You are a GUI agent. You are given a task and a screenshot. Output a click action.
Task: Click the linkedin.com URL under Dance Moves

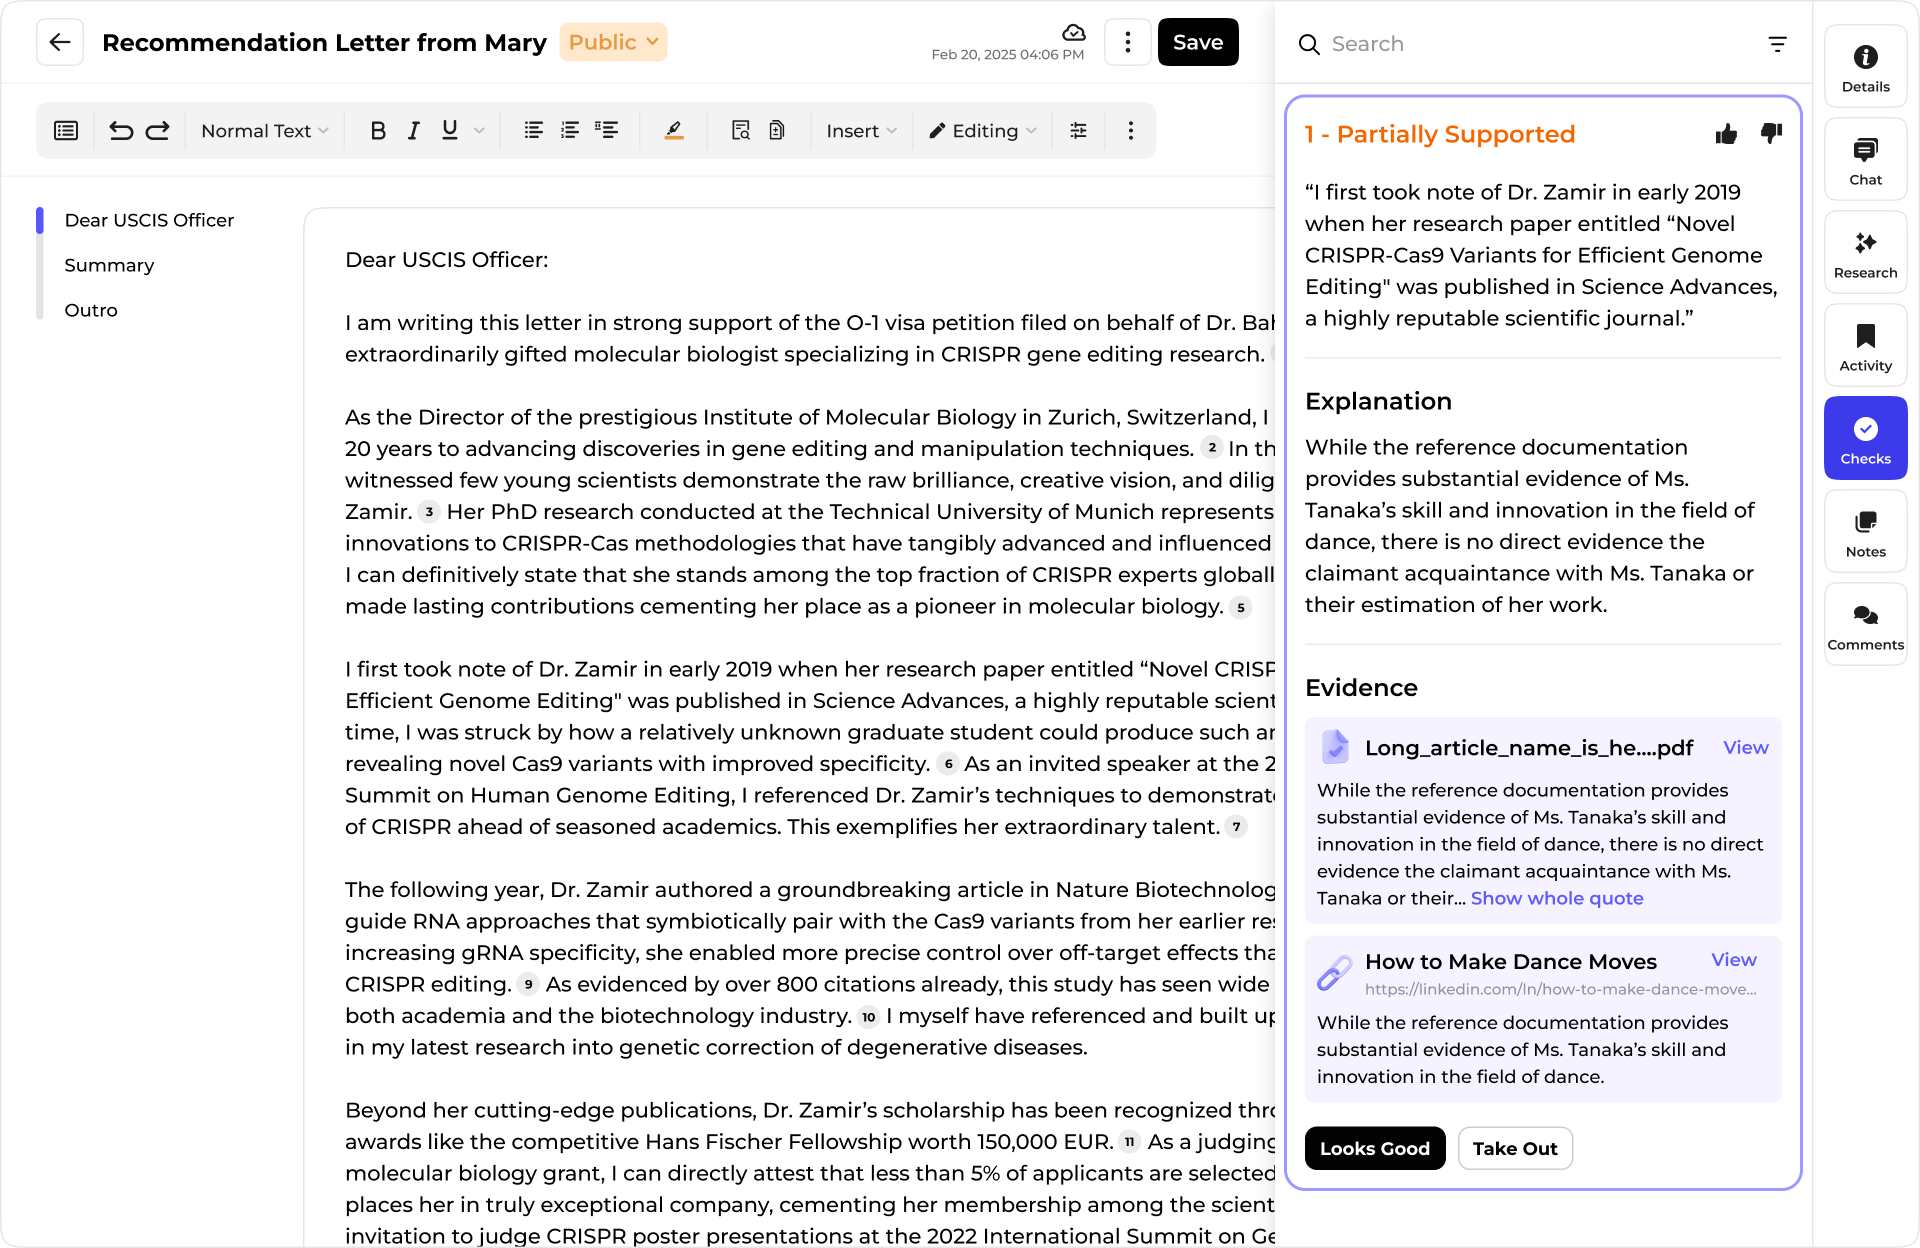click(1561, 989)
